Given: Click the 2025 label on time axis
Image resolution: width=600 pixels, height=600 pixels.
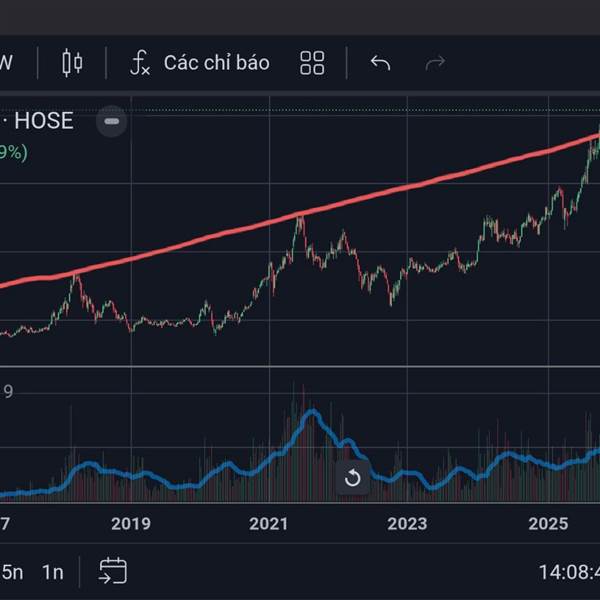Looking at the screenshot, I should 548,523.
